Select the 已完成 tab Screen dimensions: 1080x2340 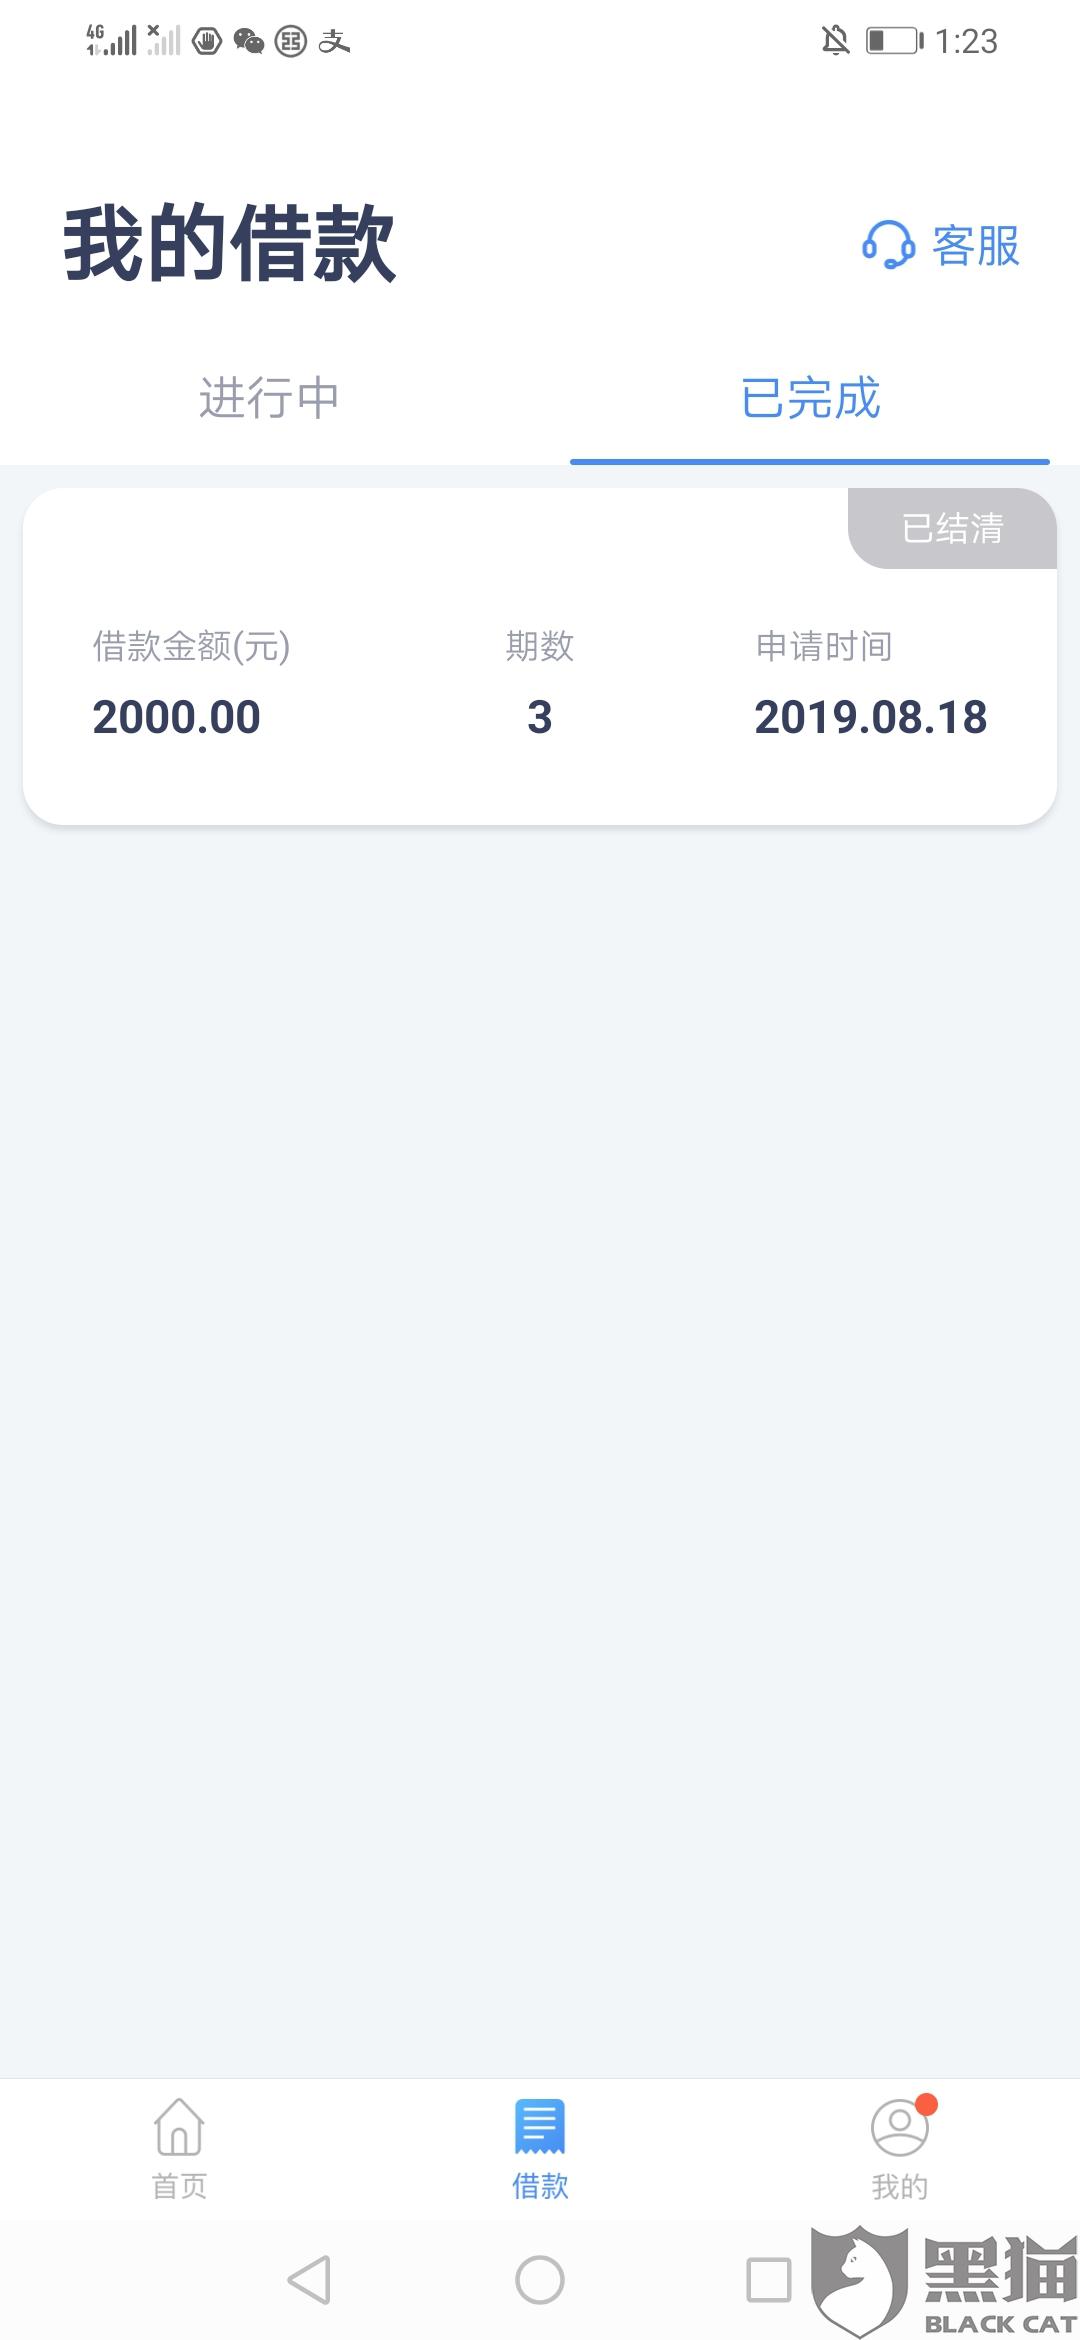pyautogui.click(x=810, y=399)
